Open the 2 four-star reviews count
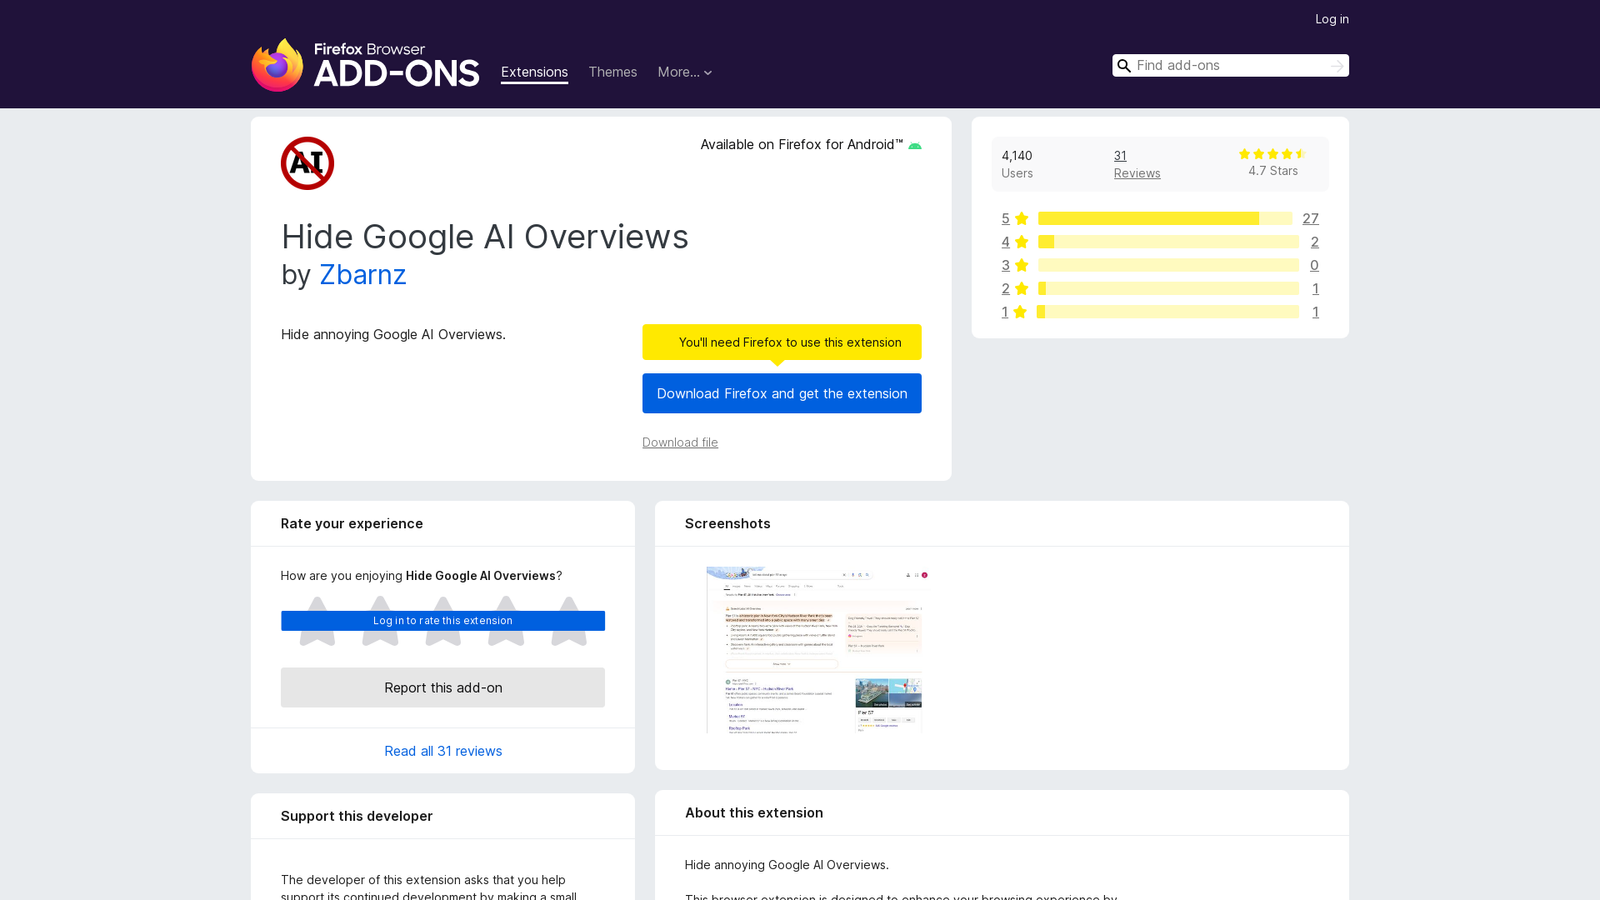 pyautogui.click(x=1314, y=242)
